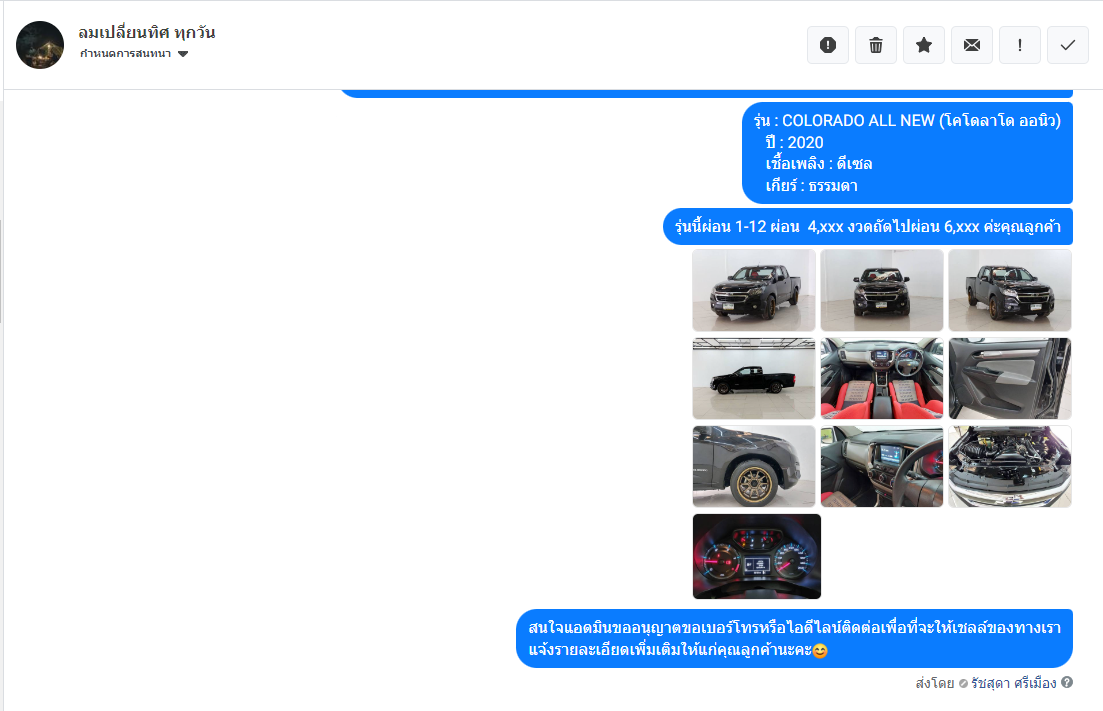Mark conversation as spam with exclamation-circle icon

point(828,45)
